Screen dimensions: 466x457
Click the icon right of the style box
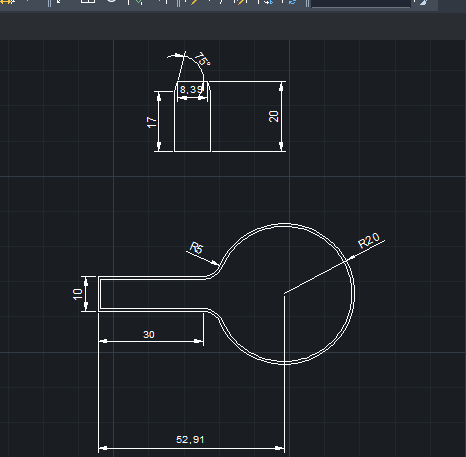click(x=423, y=2)
